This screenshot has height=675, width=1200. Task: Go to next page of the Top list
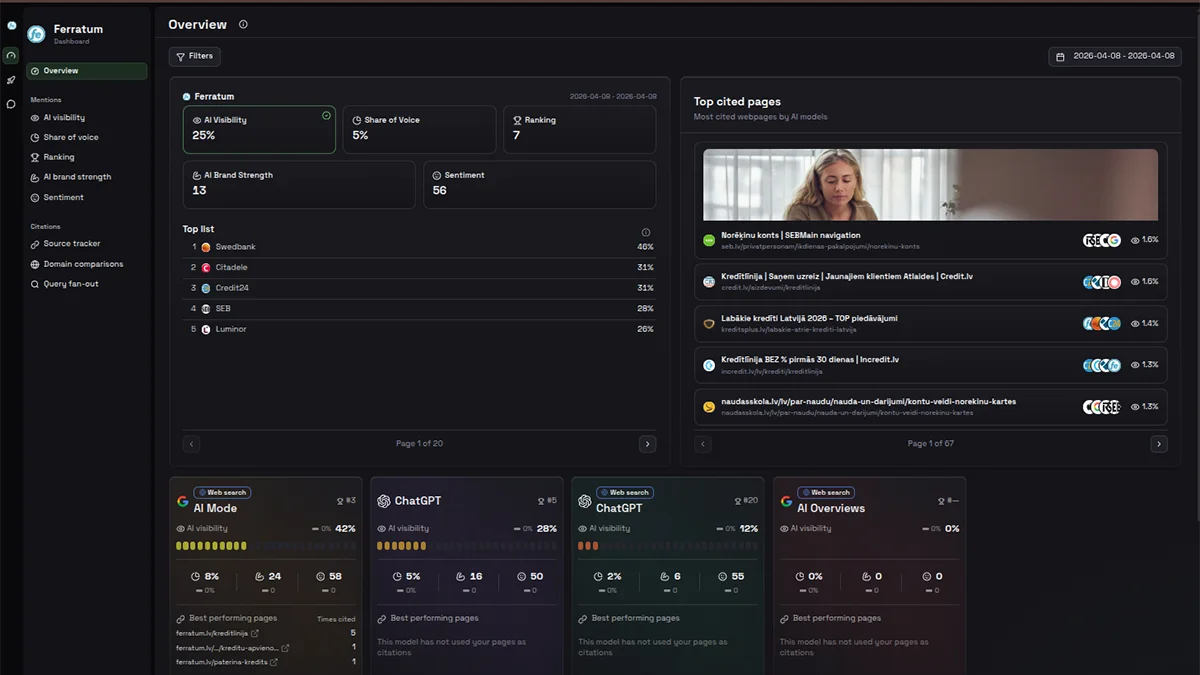647,444
